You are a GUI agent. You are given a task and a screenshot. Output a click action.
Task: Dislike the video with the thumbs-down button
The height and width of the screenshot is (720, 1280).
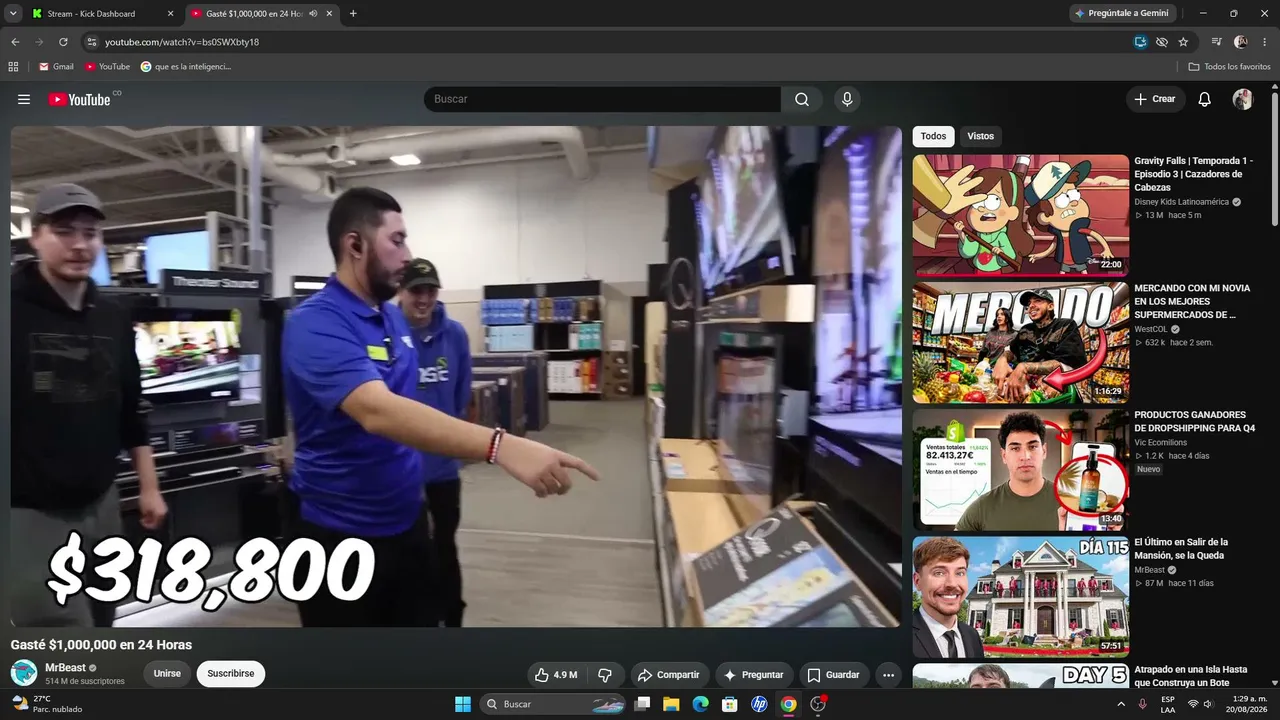[x=605, y=675]
